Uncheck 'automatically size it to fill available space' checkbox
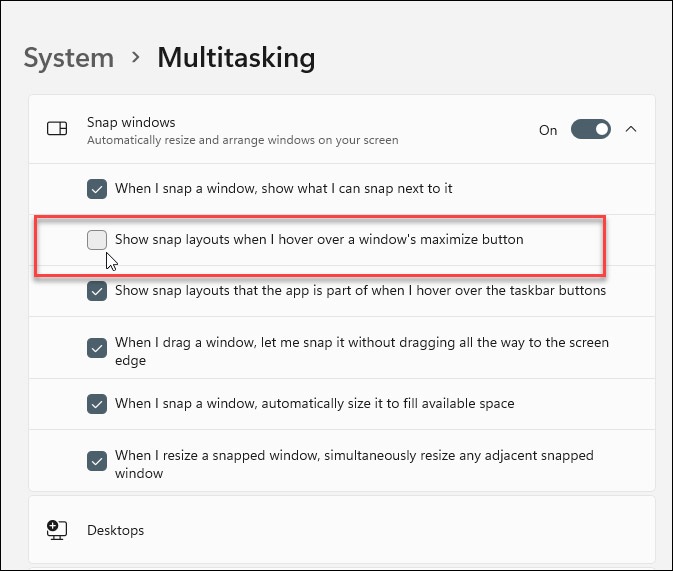673x571 pixels. (97, 404)
